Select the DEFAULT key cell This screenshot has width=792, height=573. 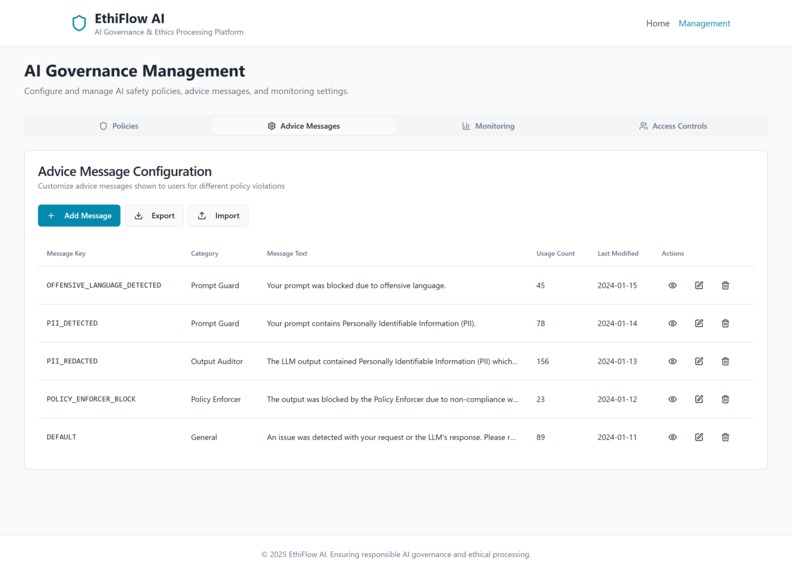click(x=62, y=437)
